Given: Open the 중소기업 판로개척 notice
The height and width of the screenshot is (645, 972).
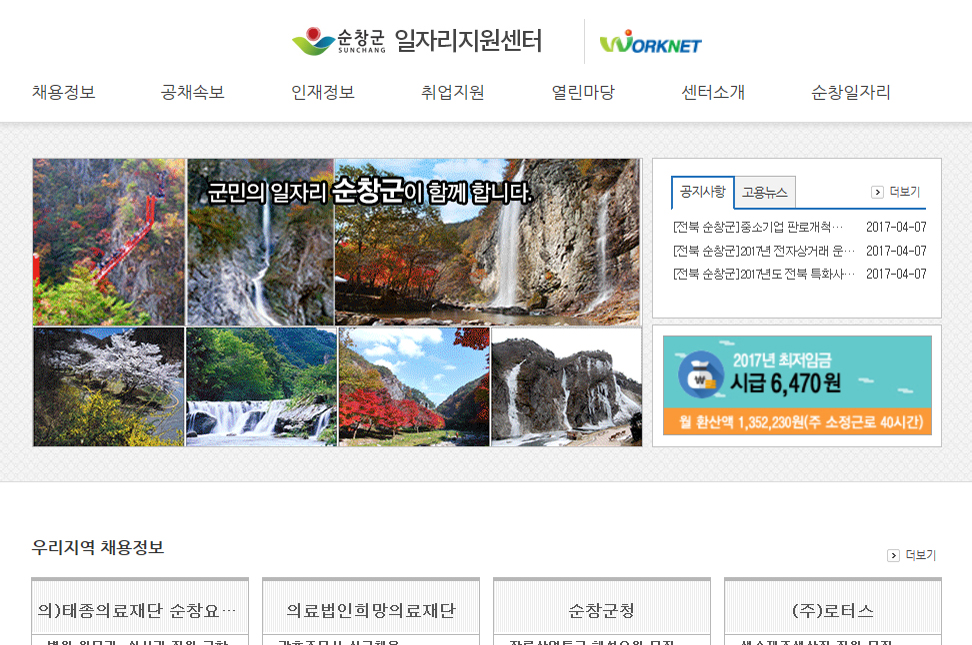Looking at the screenshot, I should coord(758,227).
